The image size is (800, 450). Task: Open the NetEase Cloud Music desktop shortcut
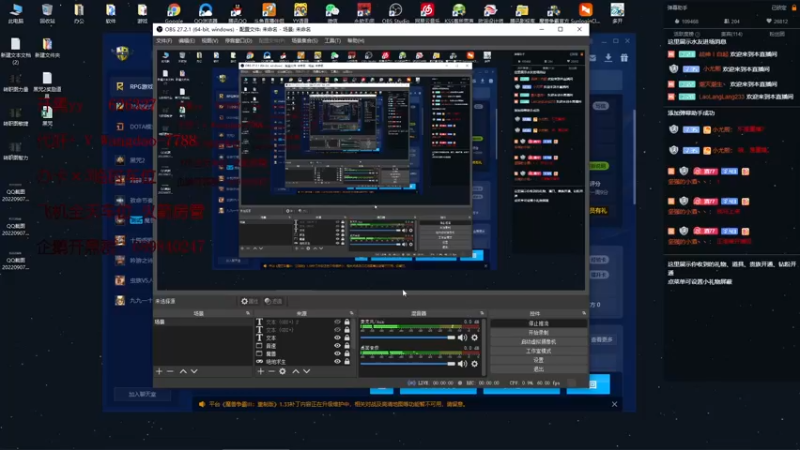pos(427,13)
